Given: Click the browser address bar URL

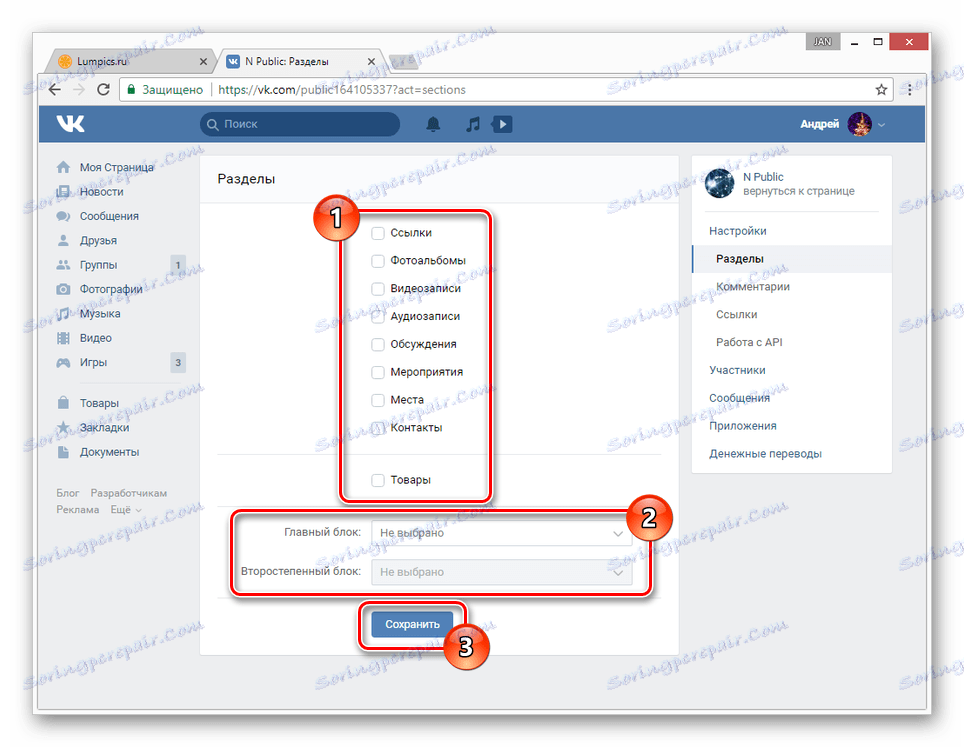Looking at the screenshot, I should click(x=342, y=90).
